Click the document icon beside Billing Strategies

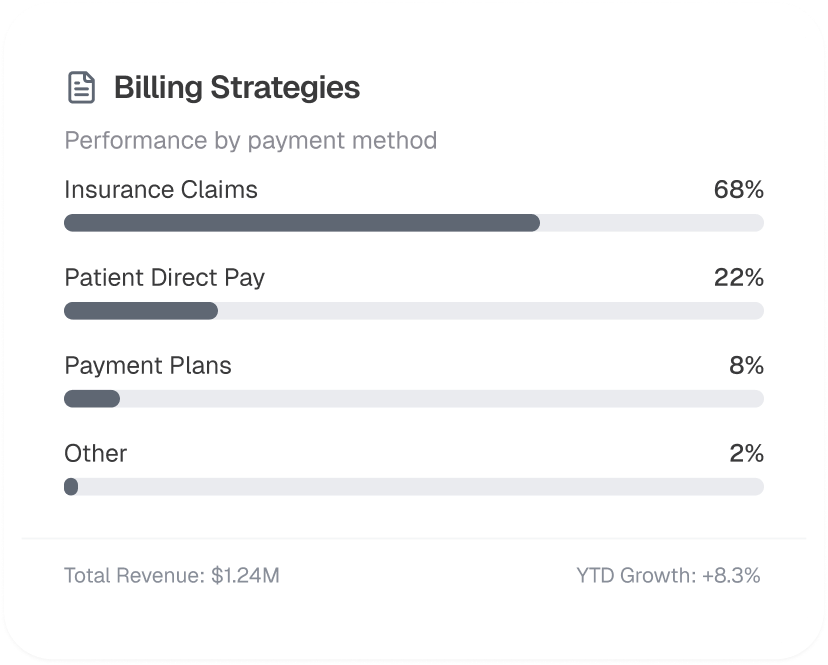[81, 88]
